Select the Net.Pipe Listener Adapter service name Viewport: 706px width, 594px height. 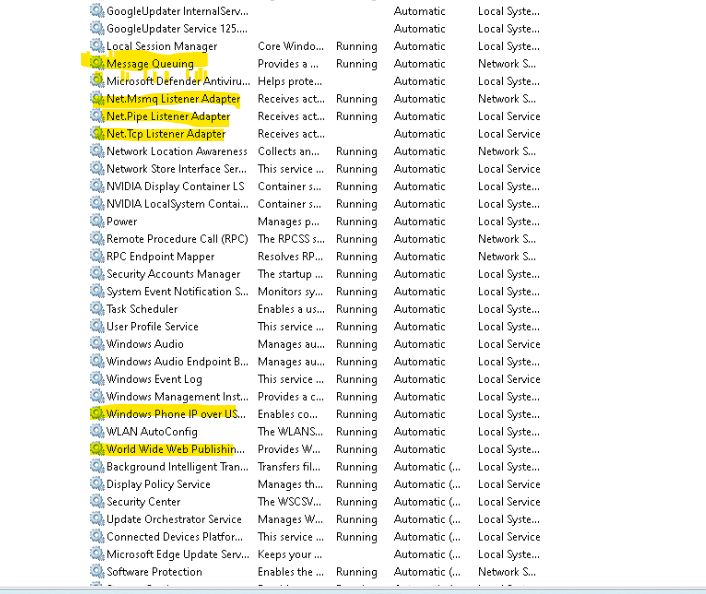(168, 116)
